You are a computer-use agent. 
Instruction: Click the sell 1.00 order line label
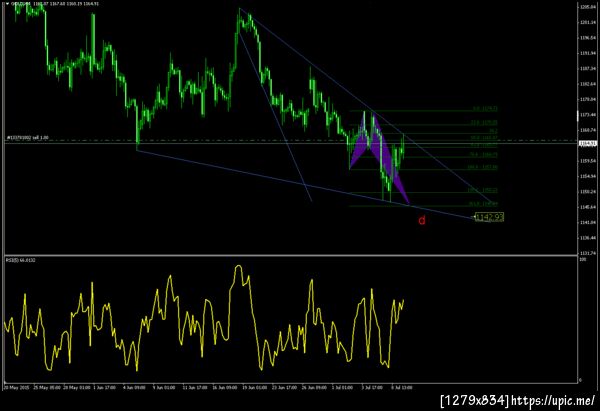28,137
